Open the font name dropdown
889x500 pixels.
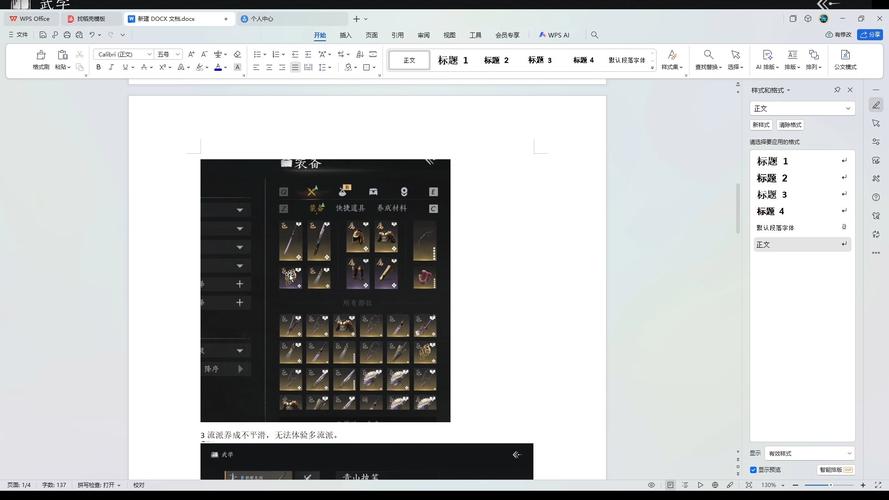149,54
